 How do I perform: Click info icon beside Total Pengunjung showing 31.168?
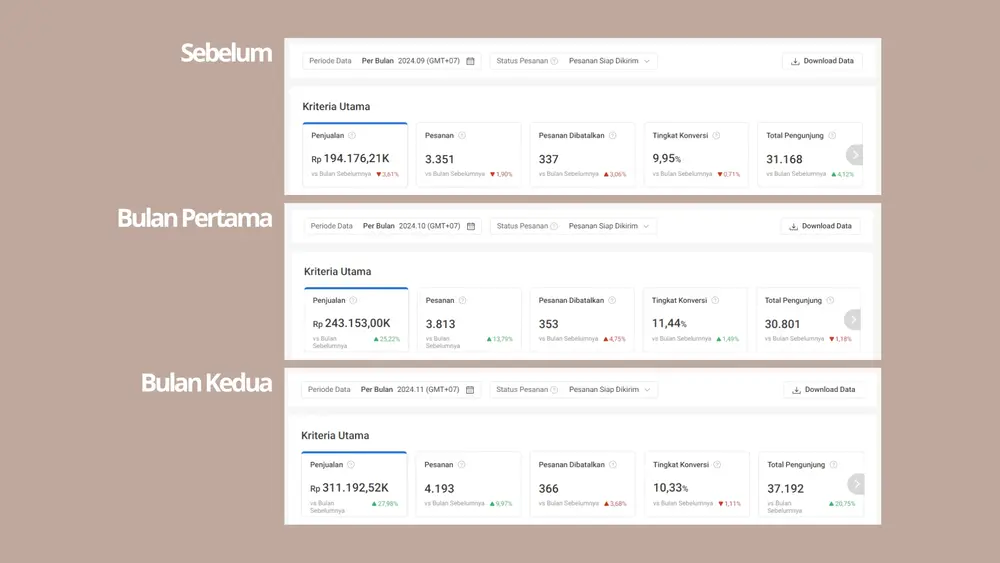pos(832,136)
